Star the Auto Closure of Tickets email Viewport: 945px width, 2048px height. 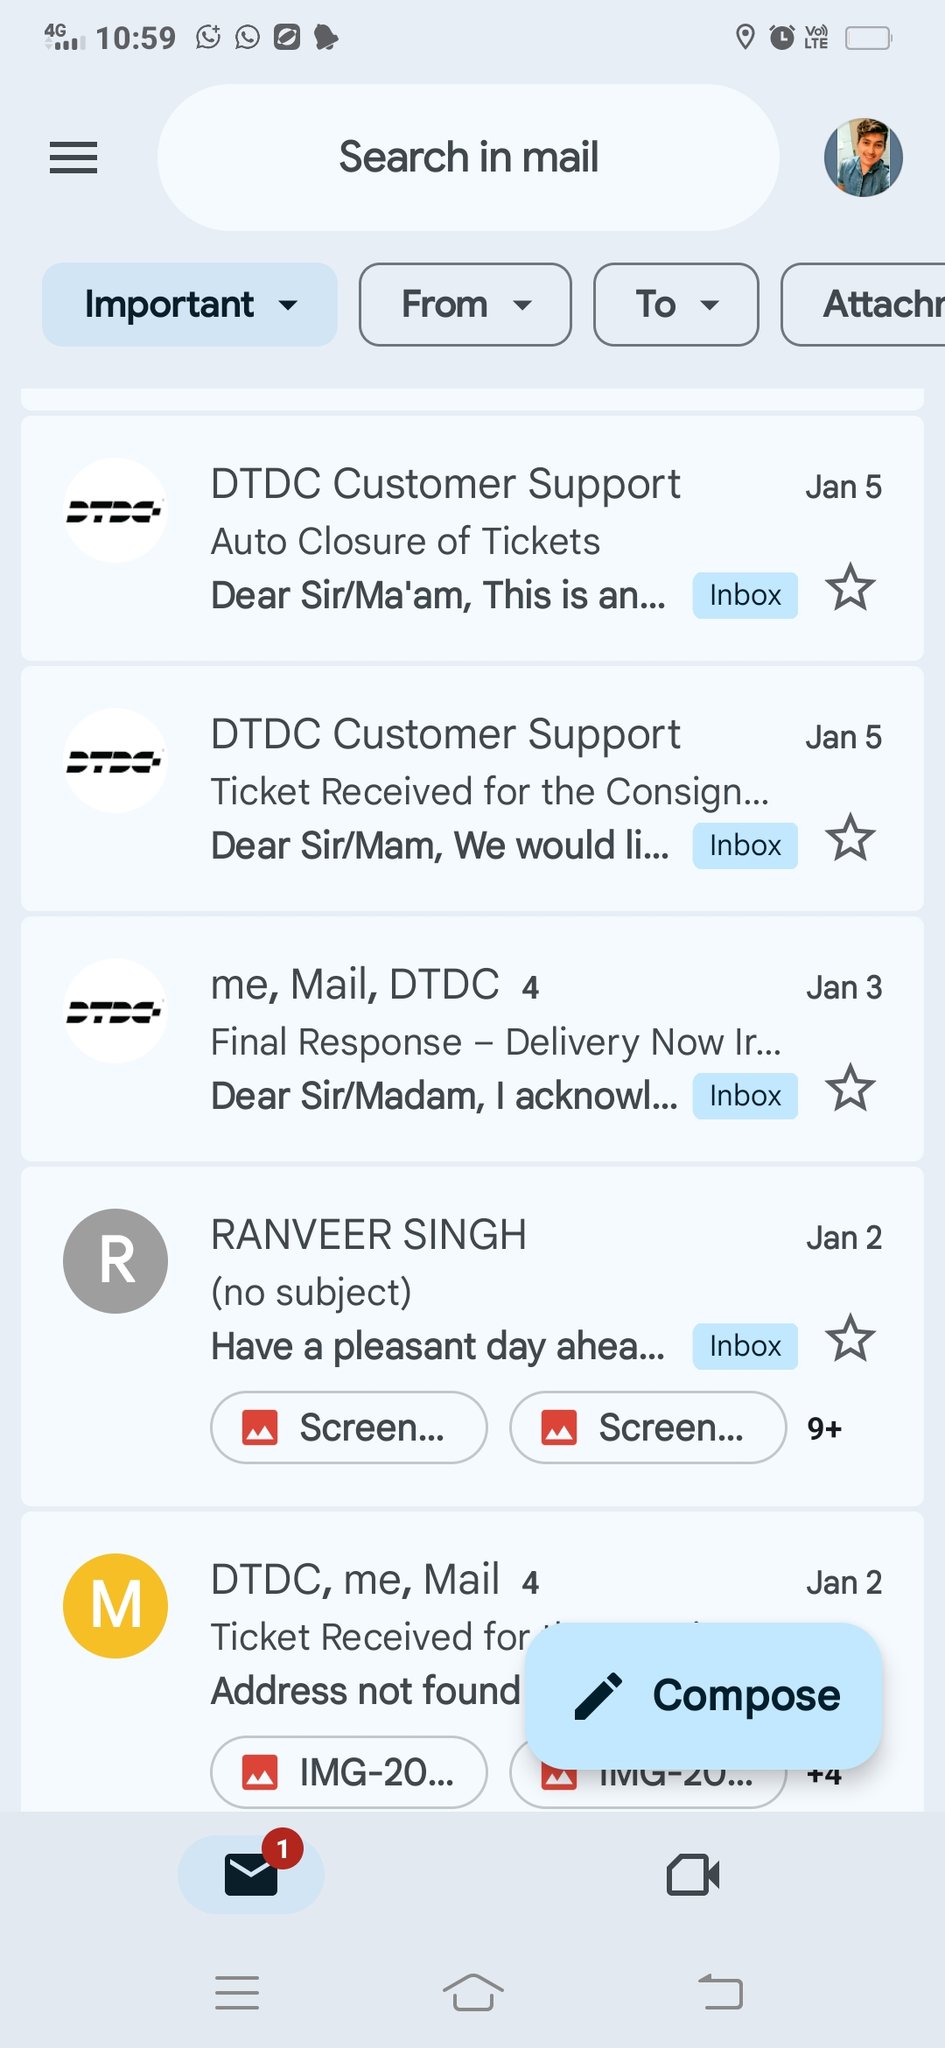point(850,588)
